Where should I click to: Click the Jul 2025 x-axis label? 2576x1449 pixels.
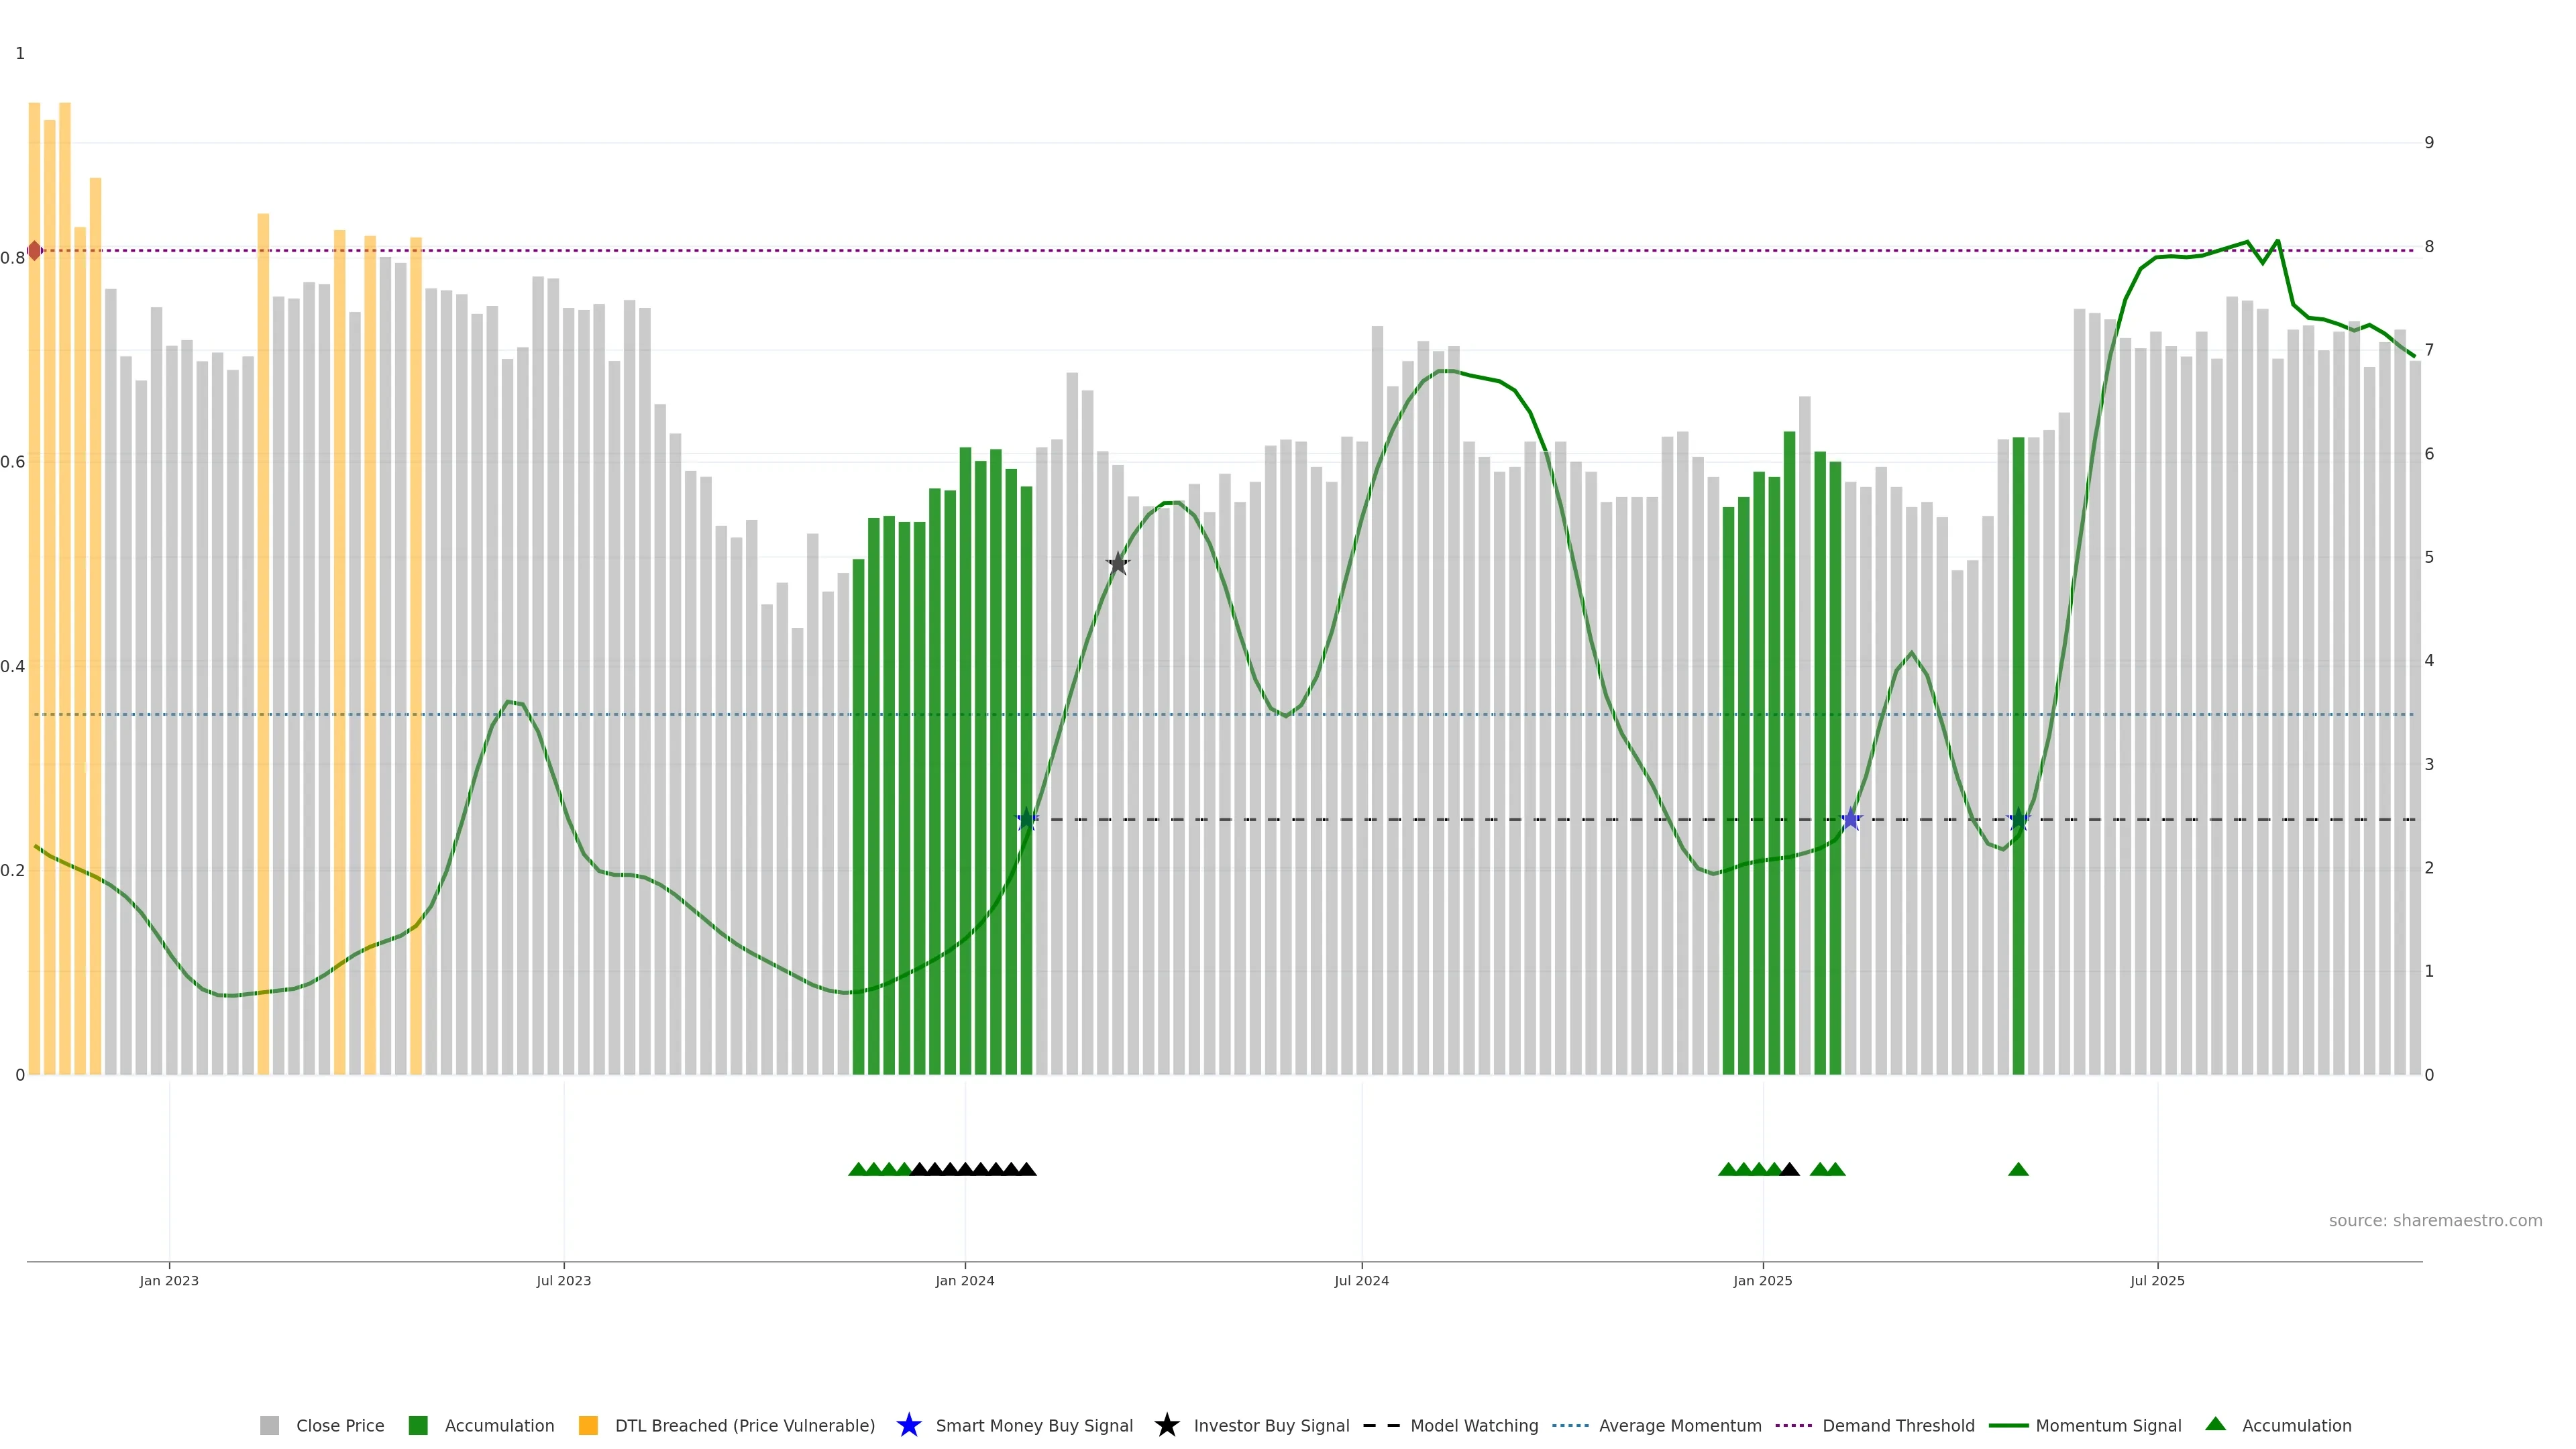(2157, 1281)
